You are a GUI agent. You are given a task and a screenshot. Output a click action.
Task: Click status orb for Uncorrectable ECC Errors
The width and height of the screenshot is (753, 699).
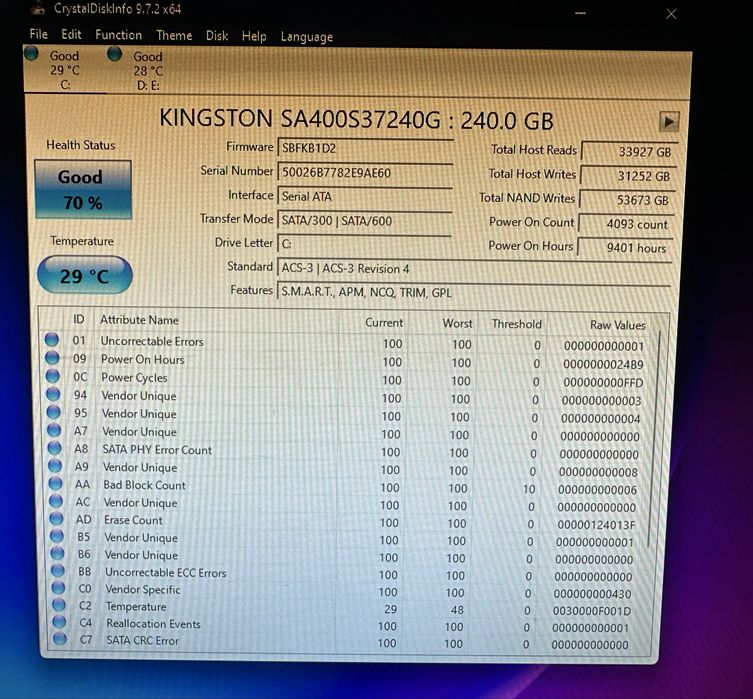(58, 570)
